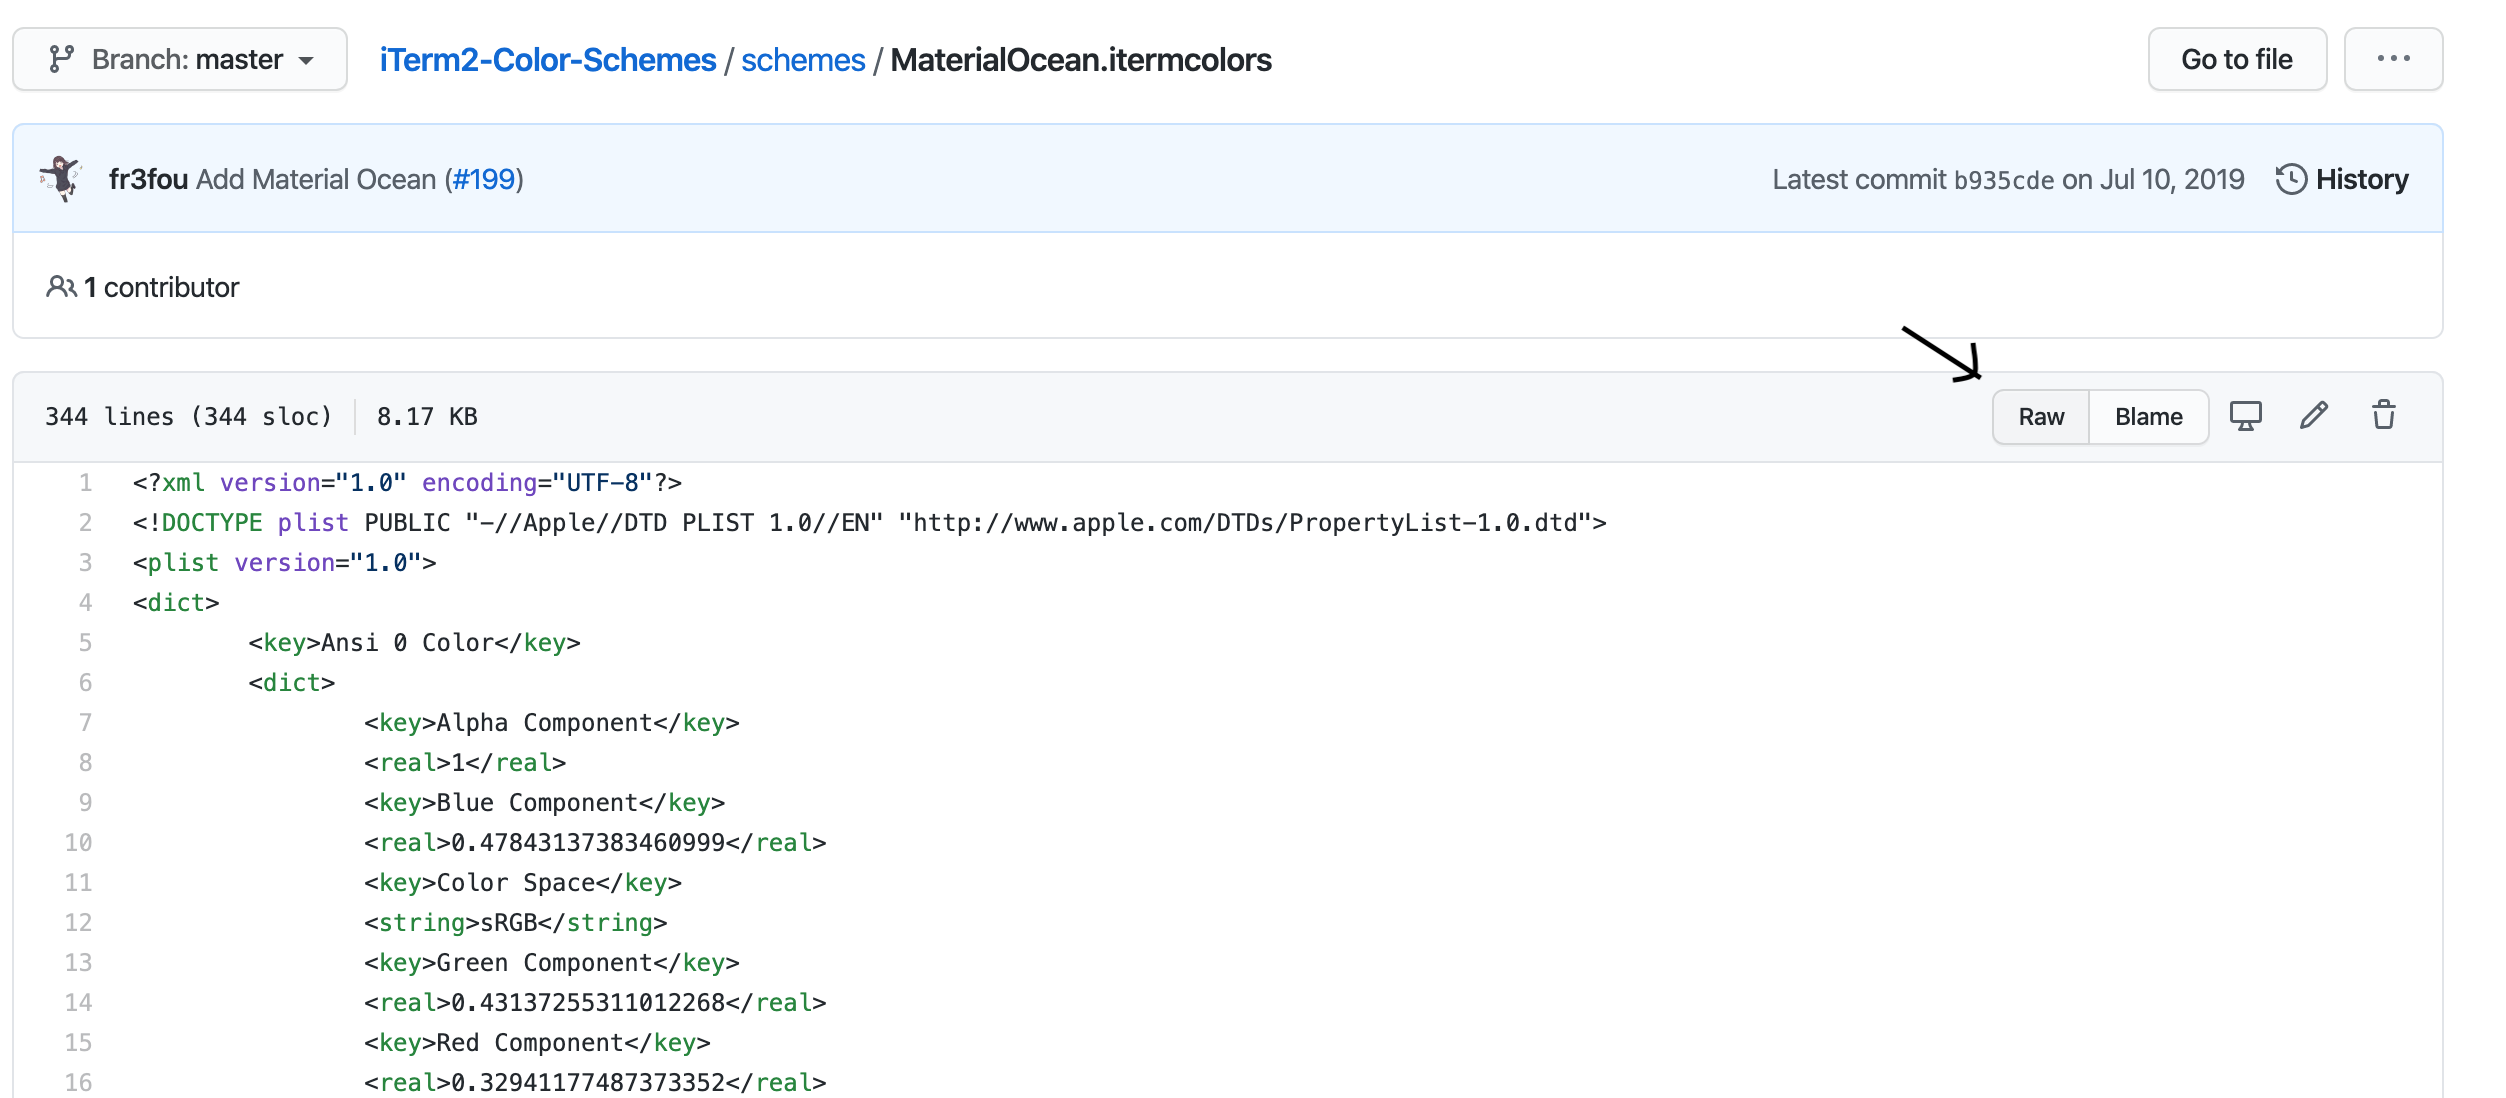This screenshot has width=2506, height=1098.
Task: Navigate to the schemes folder link
Action: tap(802, 60)
